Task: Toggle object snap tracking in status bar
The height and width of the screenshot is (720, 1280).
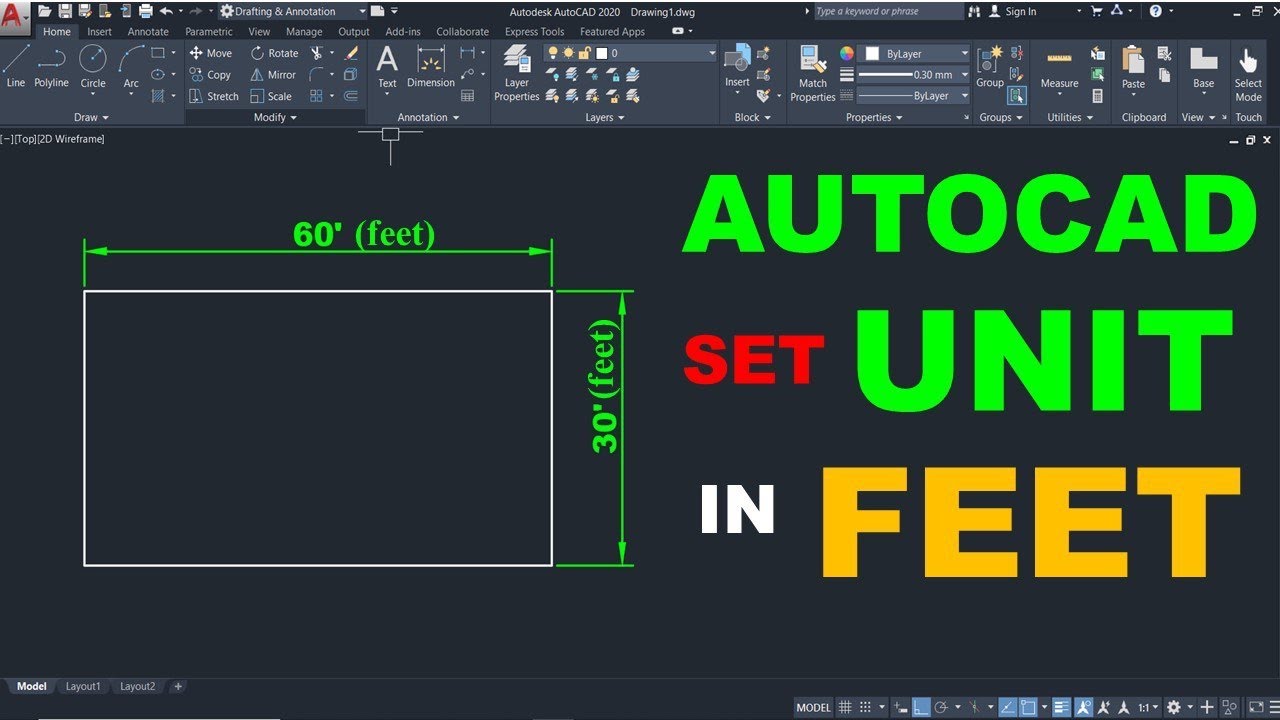Action: [x=1007, y=707]
